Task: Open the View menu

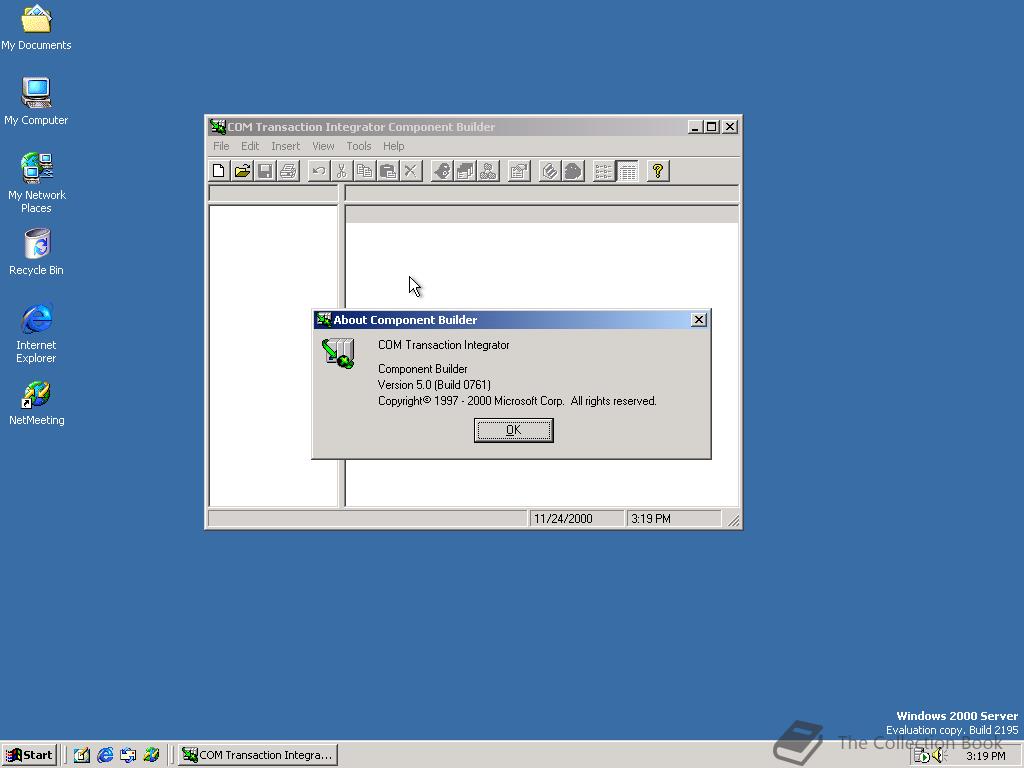Action: (323, 146)
